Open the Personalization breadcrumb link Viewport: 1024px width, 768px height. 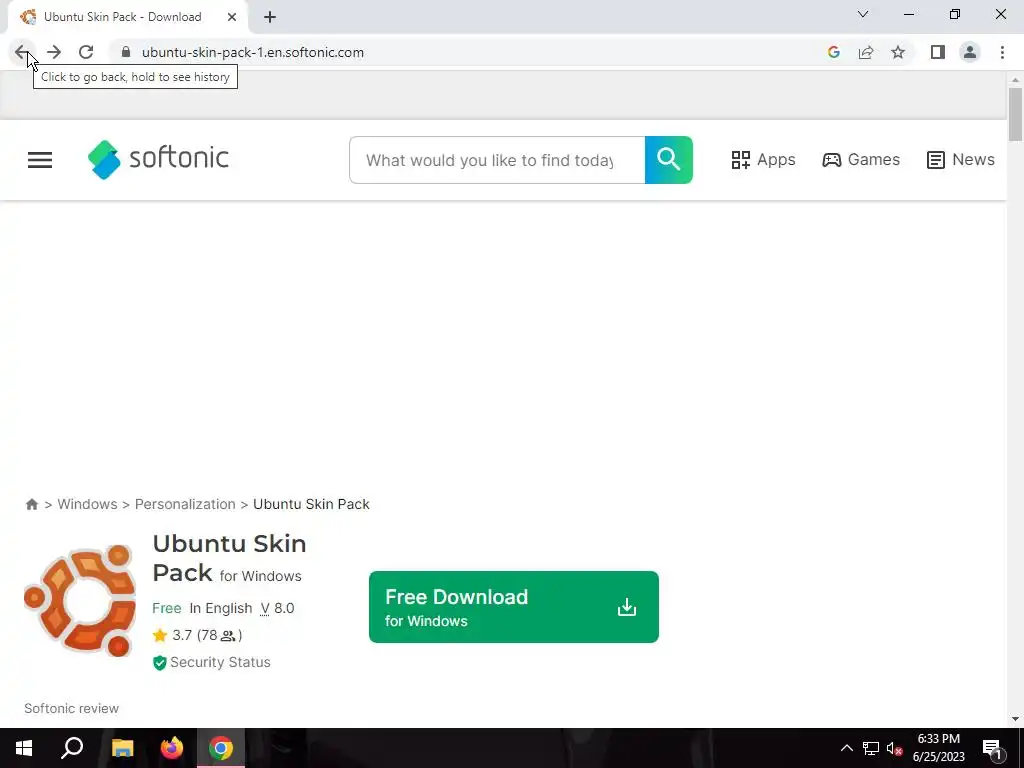point(185,504)
